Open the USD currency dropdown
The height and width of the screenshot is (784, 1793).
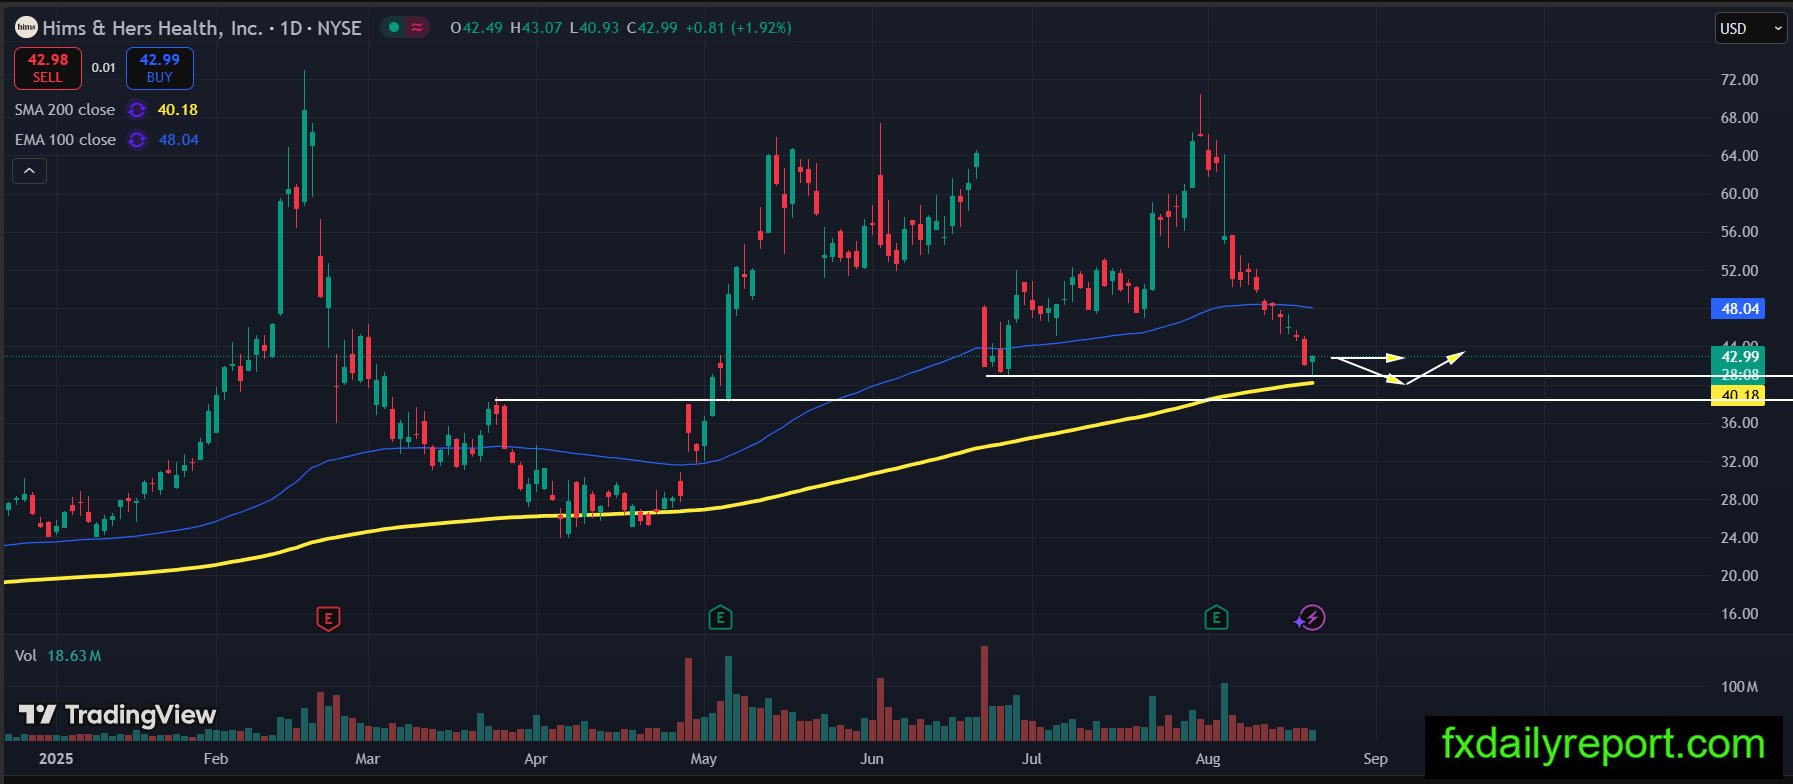[x=1750, y=29]
